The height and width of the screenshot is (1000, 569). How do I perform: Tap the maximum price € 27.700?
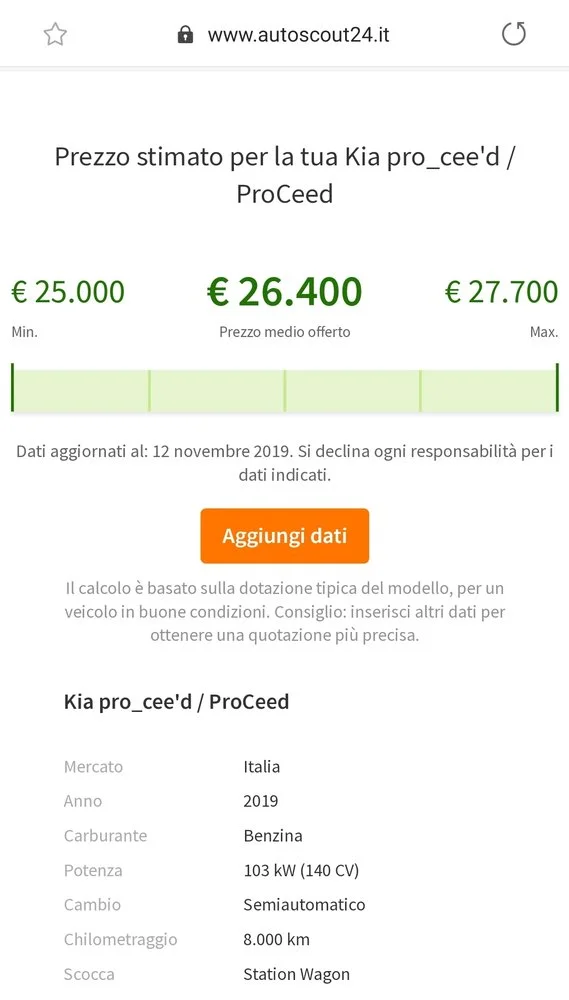point(501,292)
